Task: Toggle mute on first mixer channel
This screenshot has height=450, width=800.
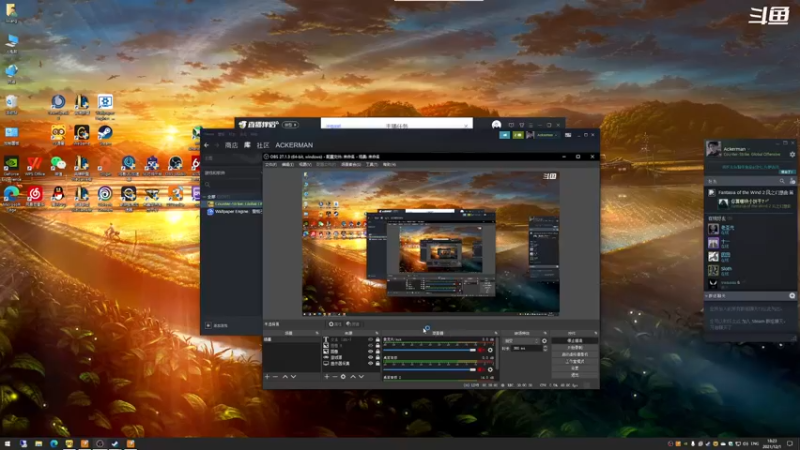Action: click(481, 350)
